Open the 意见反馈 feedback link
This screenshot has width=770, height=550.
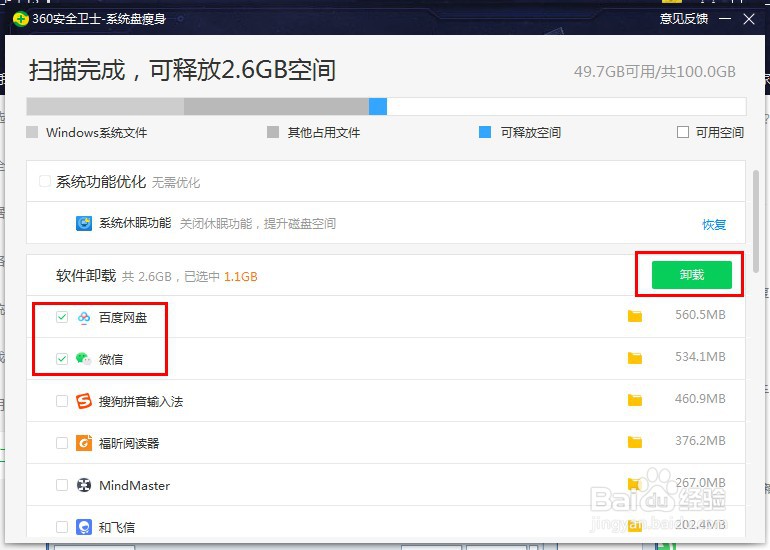pos(684,19)
